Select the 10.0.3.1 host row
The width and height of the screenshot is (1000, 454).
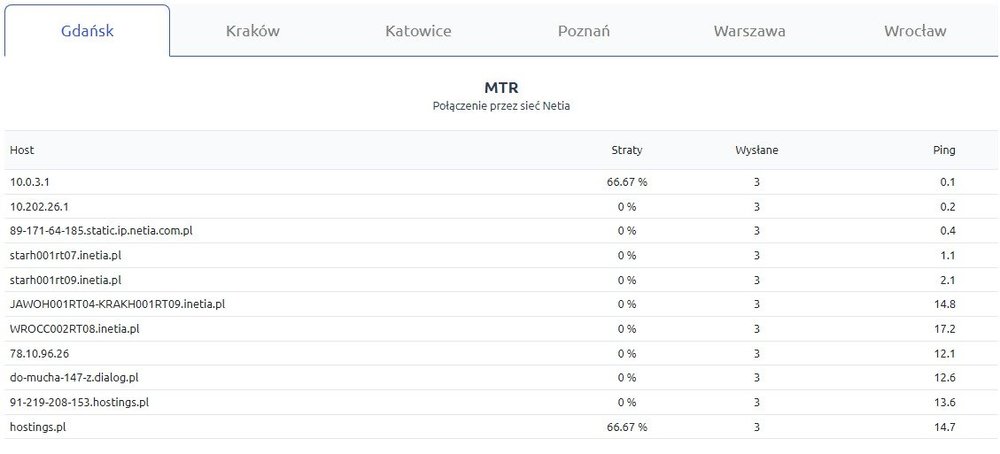(x=31, y=182)
